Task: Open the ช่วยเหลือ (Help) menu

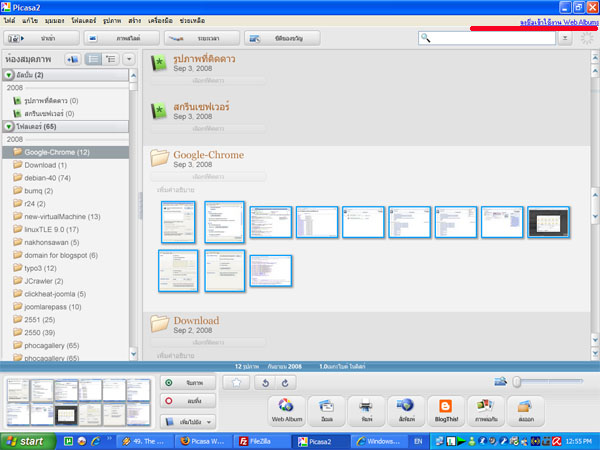Action: point(192,21)
